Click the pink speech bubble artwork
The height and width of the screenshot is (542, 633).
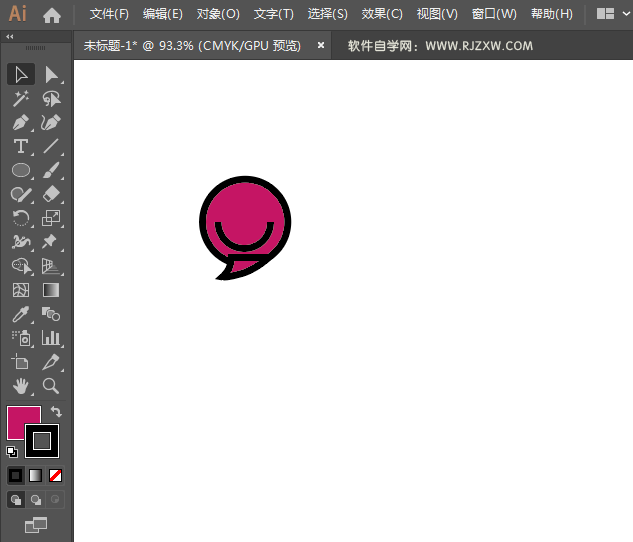[245, 204]
